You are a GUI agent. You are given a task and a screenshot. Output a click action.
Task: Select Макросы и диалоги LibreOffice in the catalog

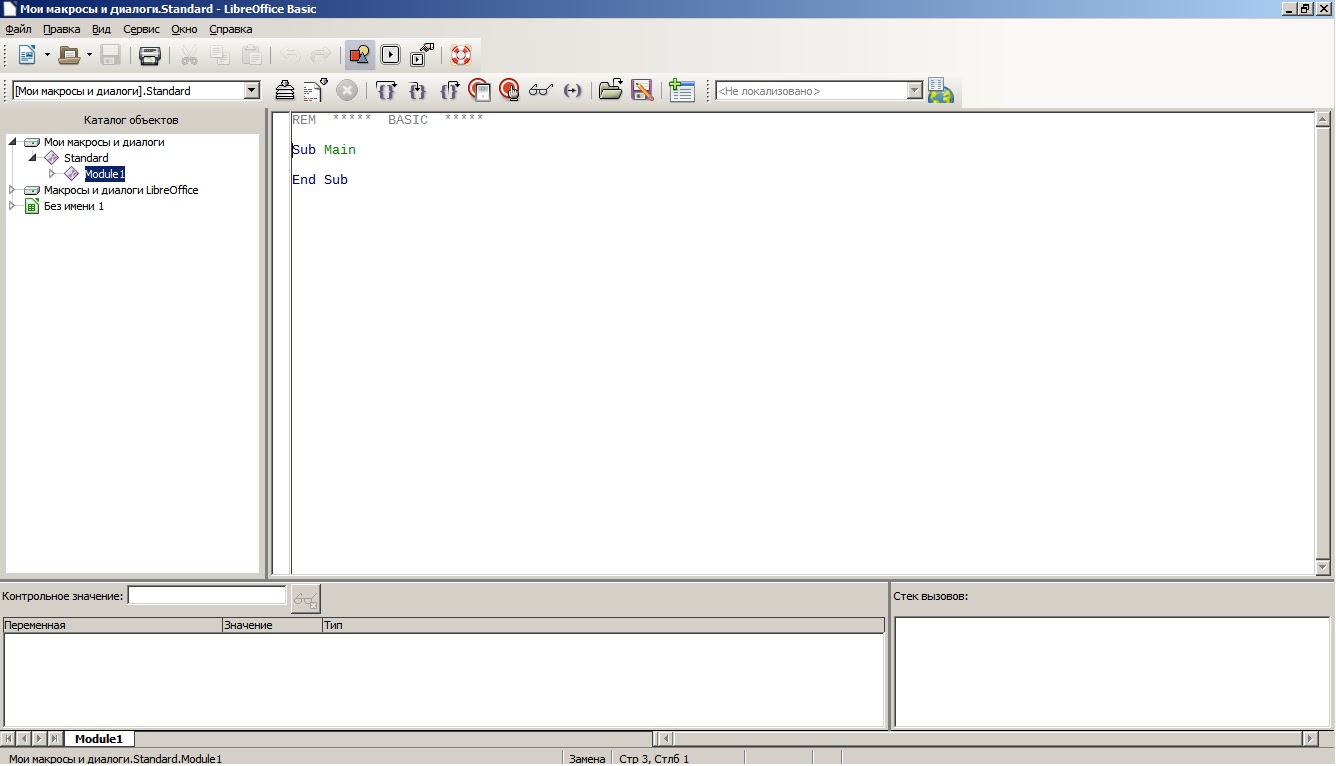coord(120,189)
